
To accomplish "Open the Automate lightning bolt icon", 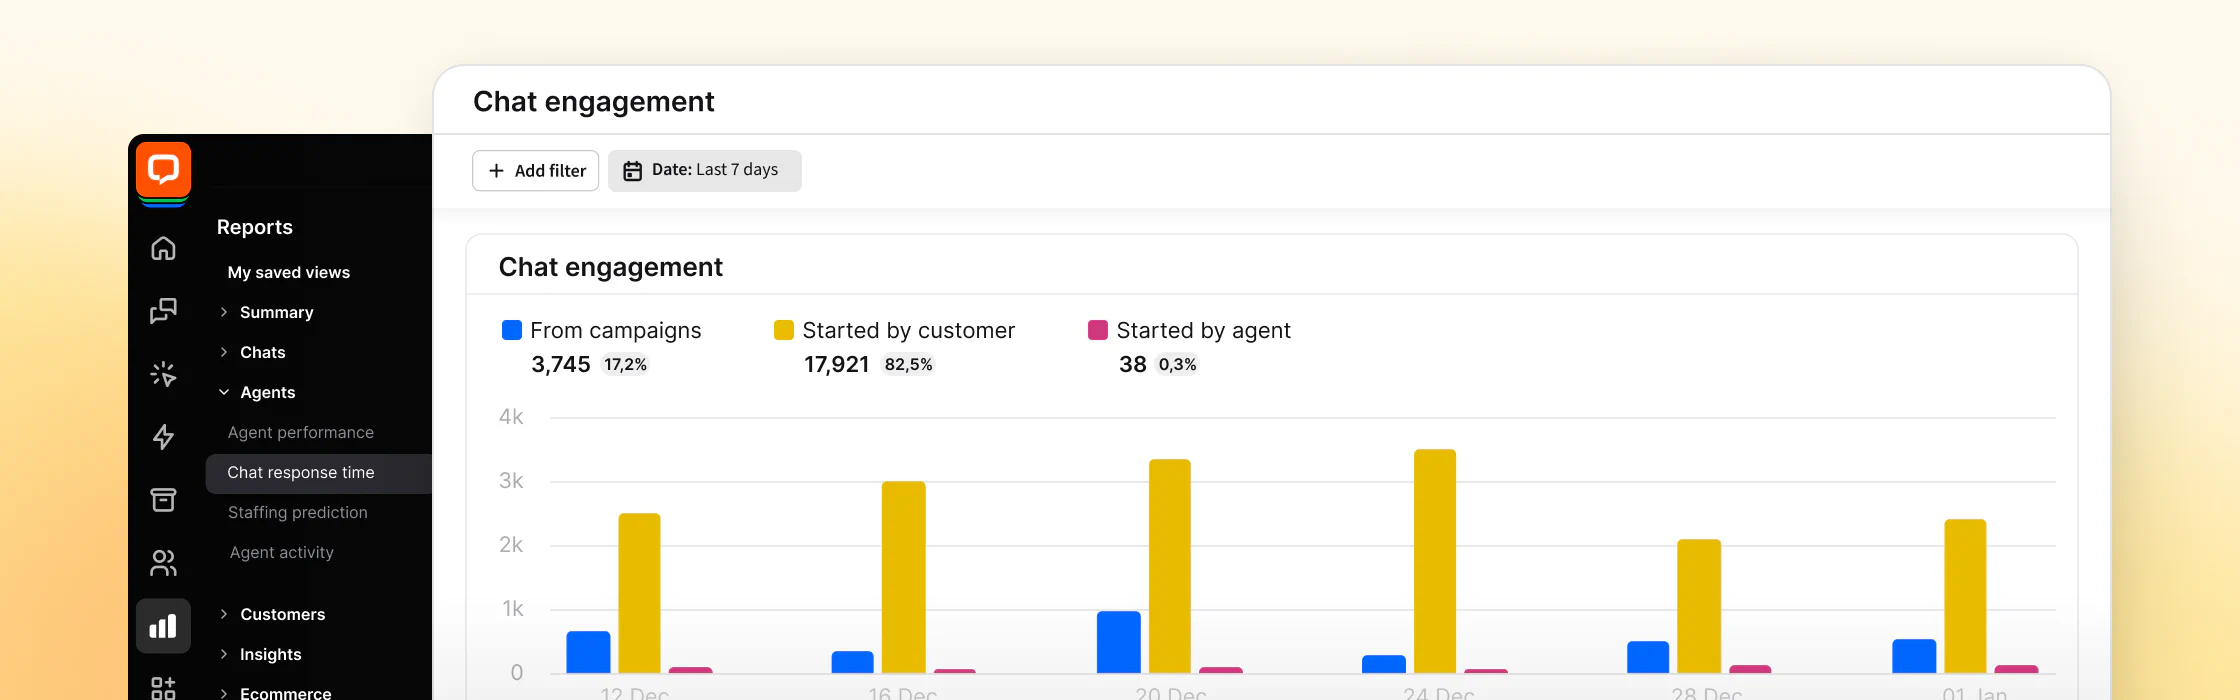I will click(163, 437).
